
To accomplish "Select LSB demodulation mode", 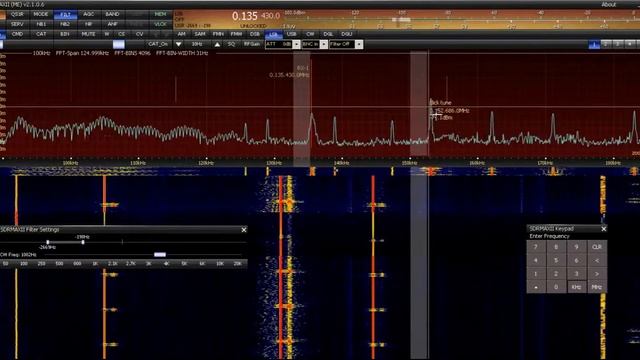I will tap(273, 34).
